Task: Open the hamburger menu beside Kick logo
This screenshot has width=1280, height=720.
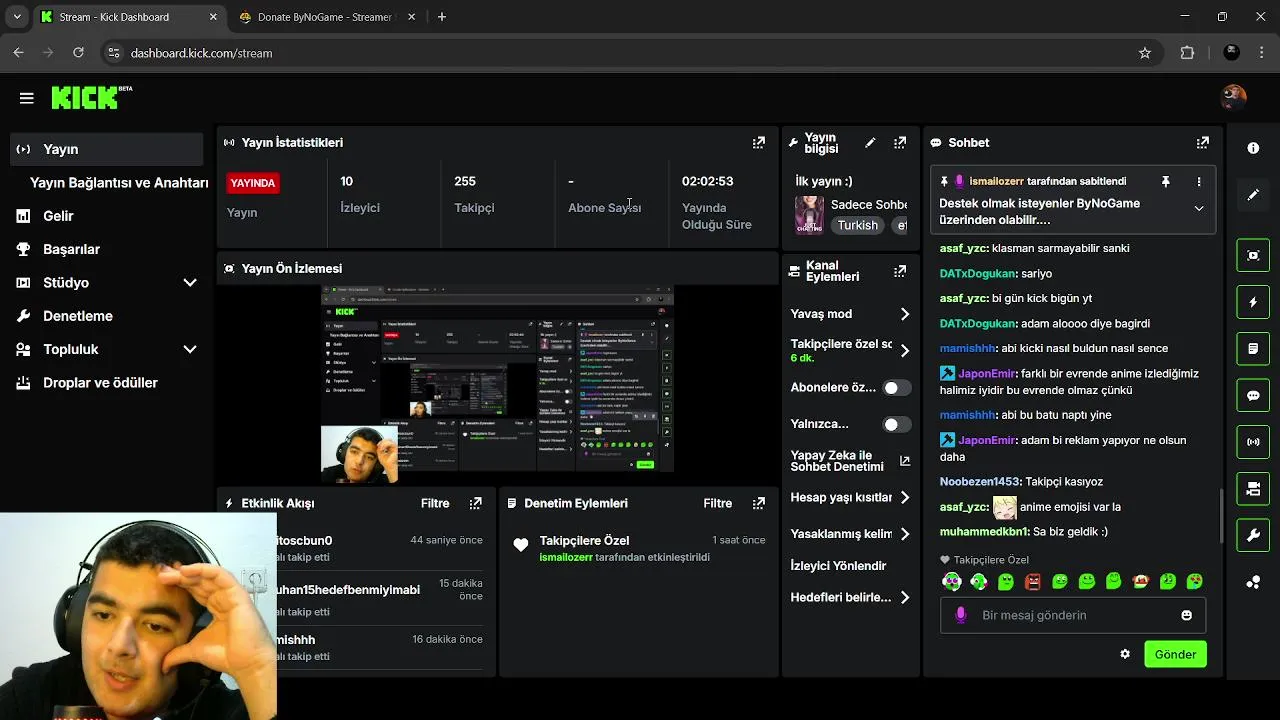Action: click(27, 98)
